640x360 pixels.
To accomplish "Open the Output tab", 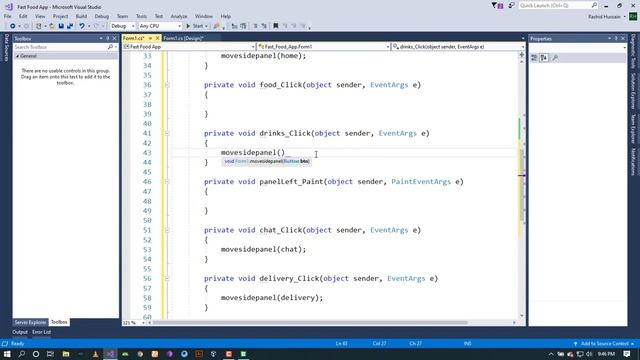I will pyautogui.click(x=20, y=332).
